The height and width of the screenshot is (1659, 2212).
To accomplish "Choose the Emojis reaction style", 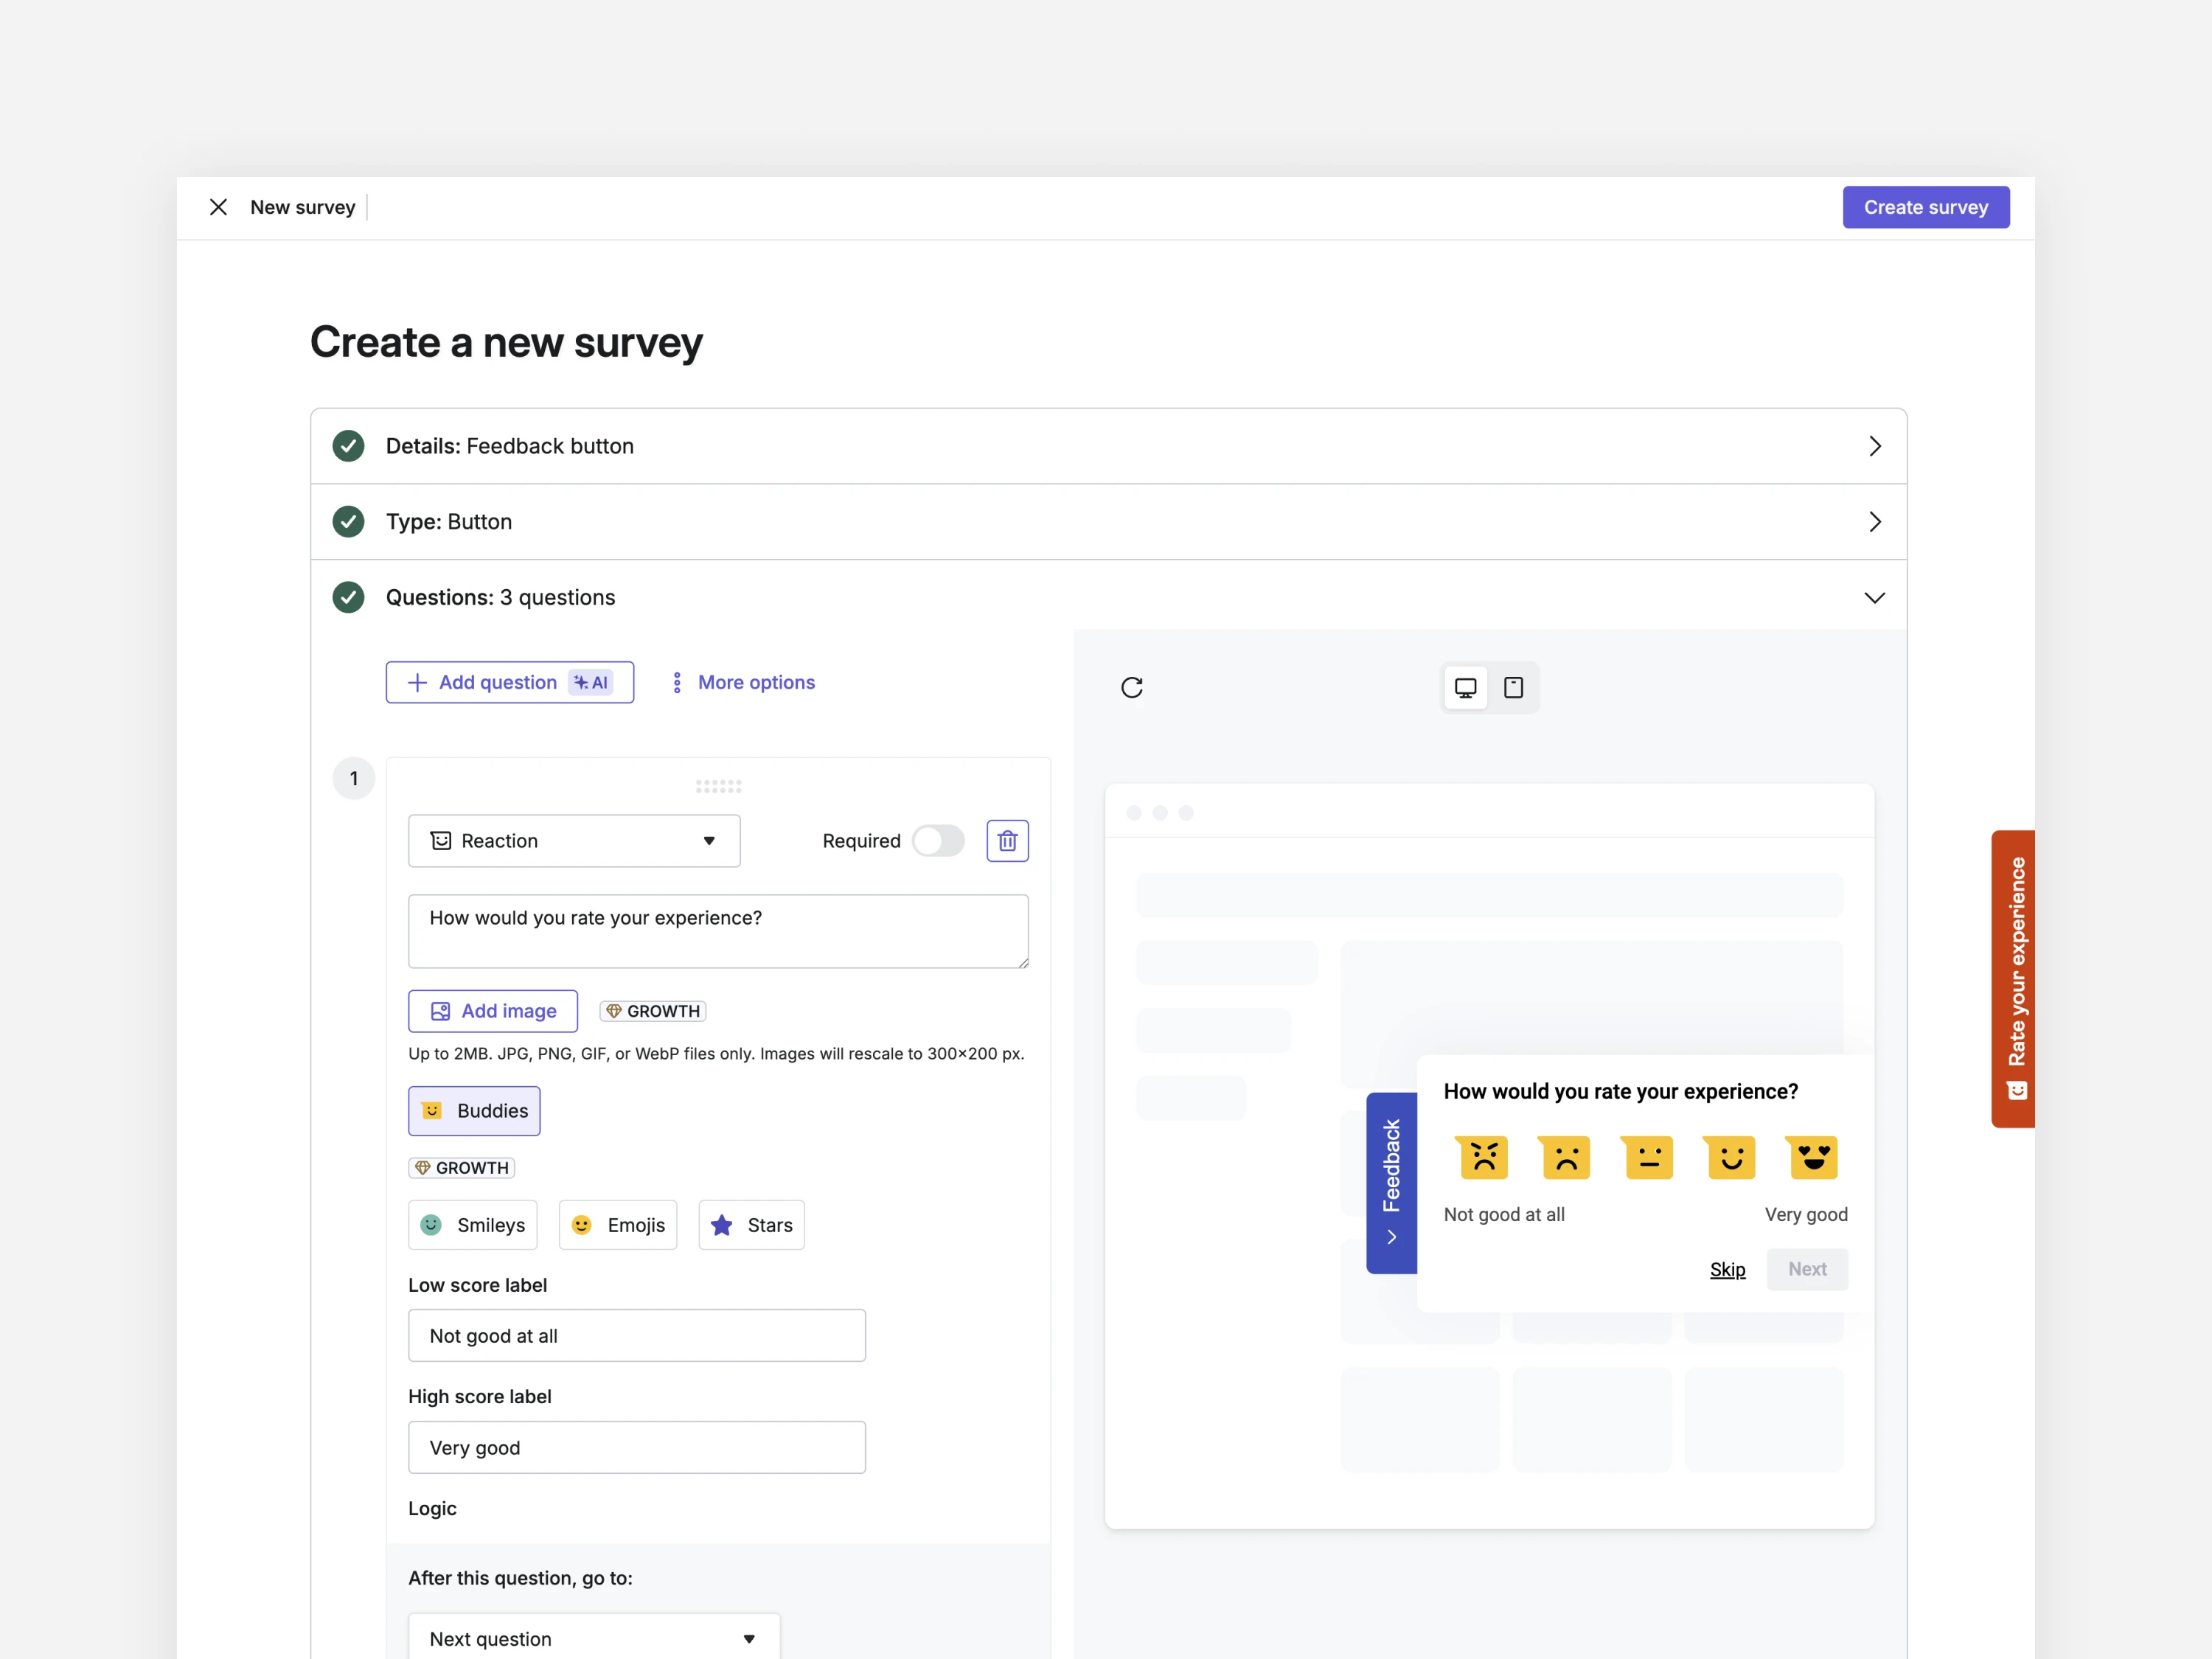I will pyautogui.click(x=618, y=1225).
